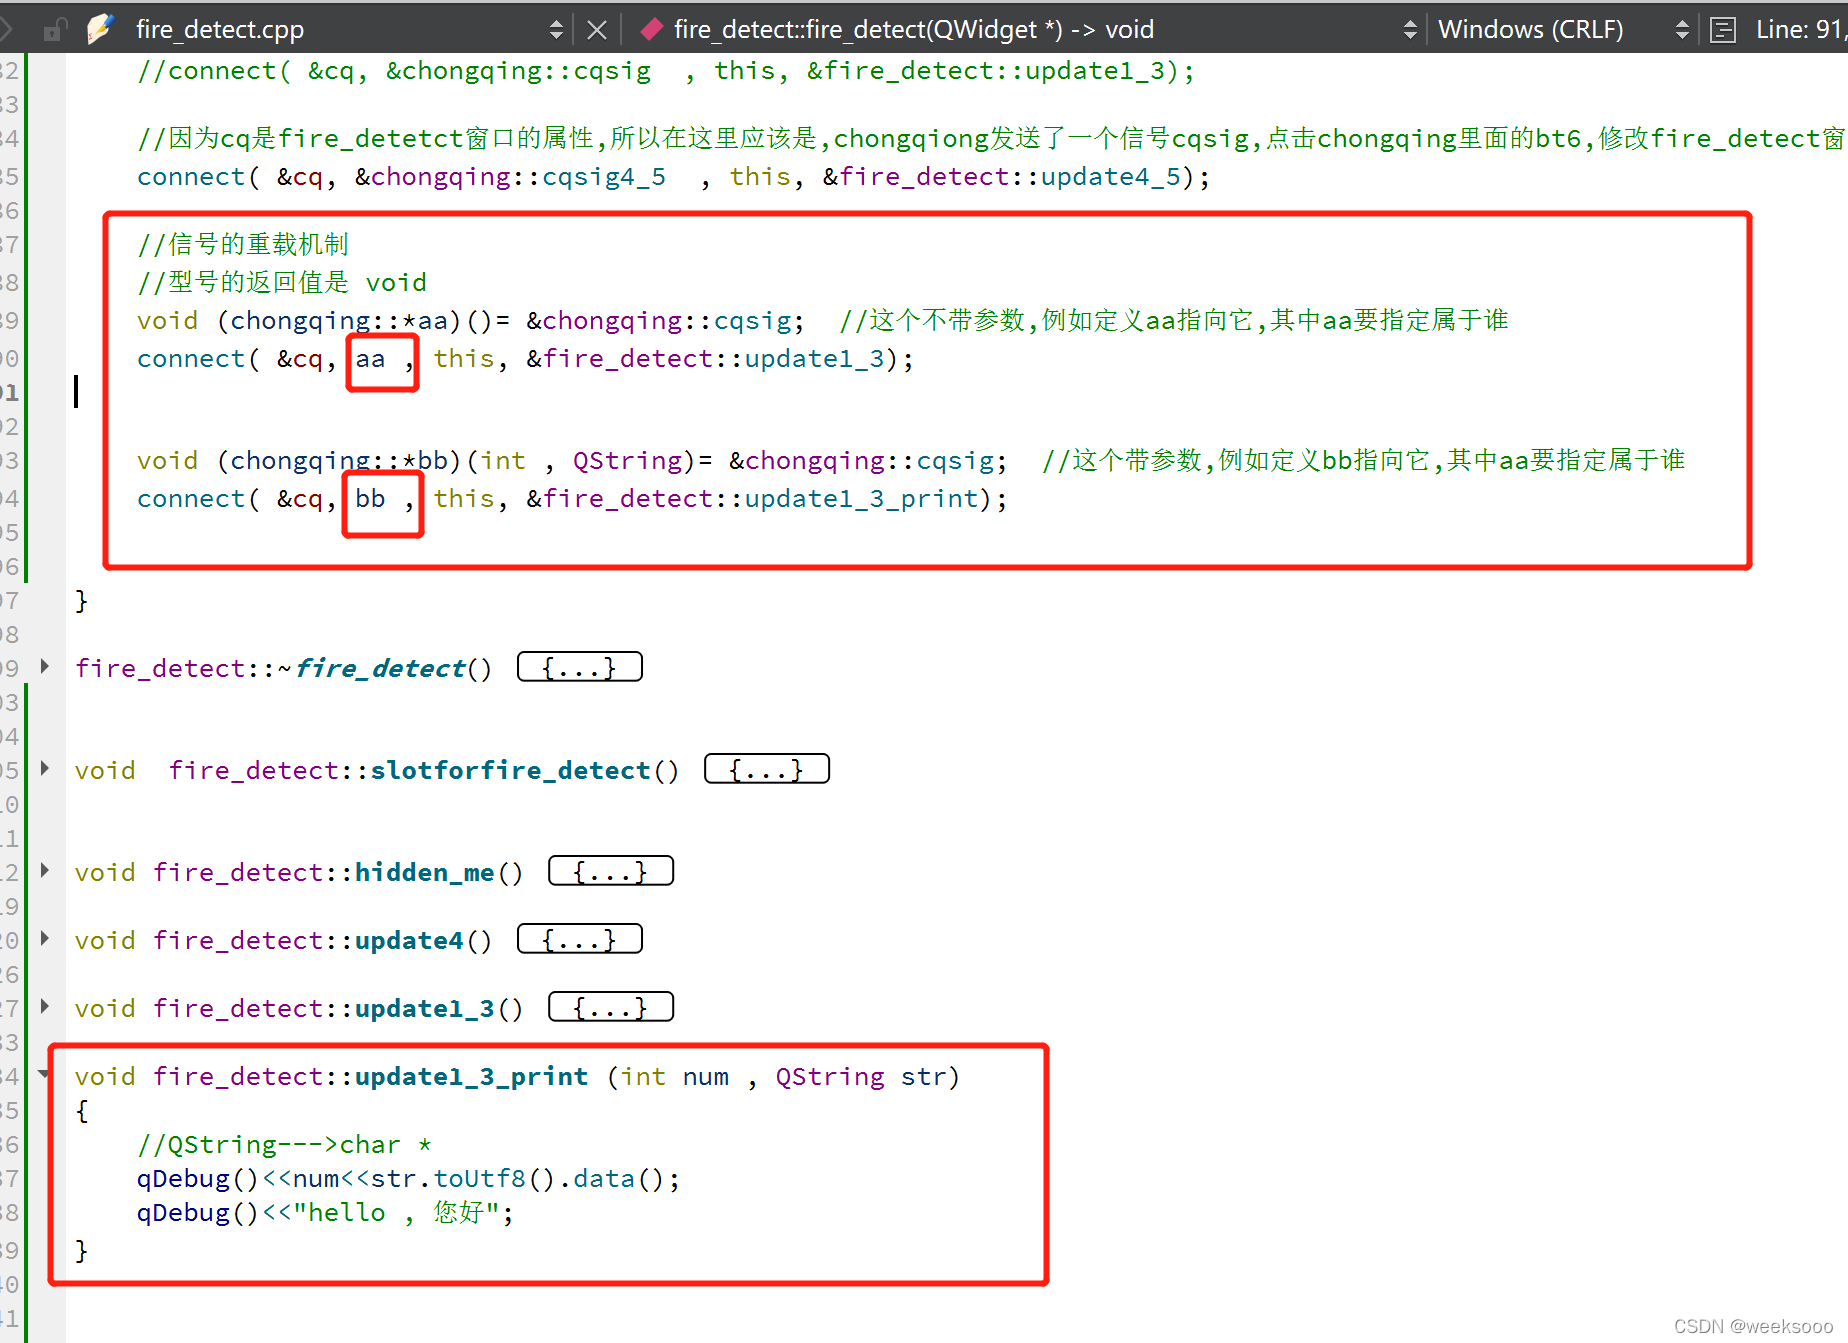Click the '//型号的返回值是 void' comment

[282, 282]
